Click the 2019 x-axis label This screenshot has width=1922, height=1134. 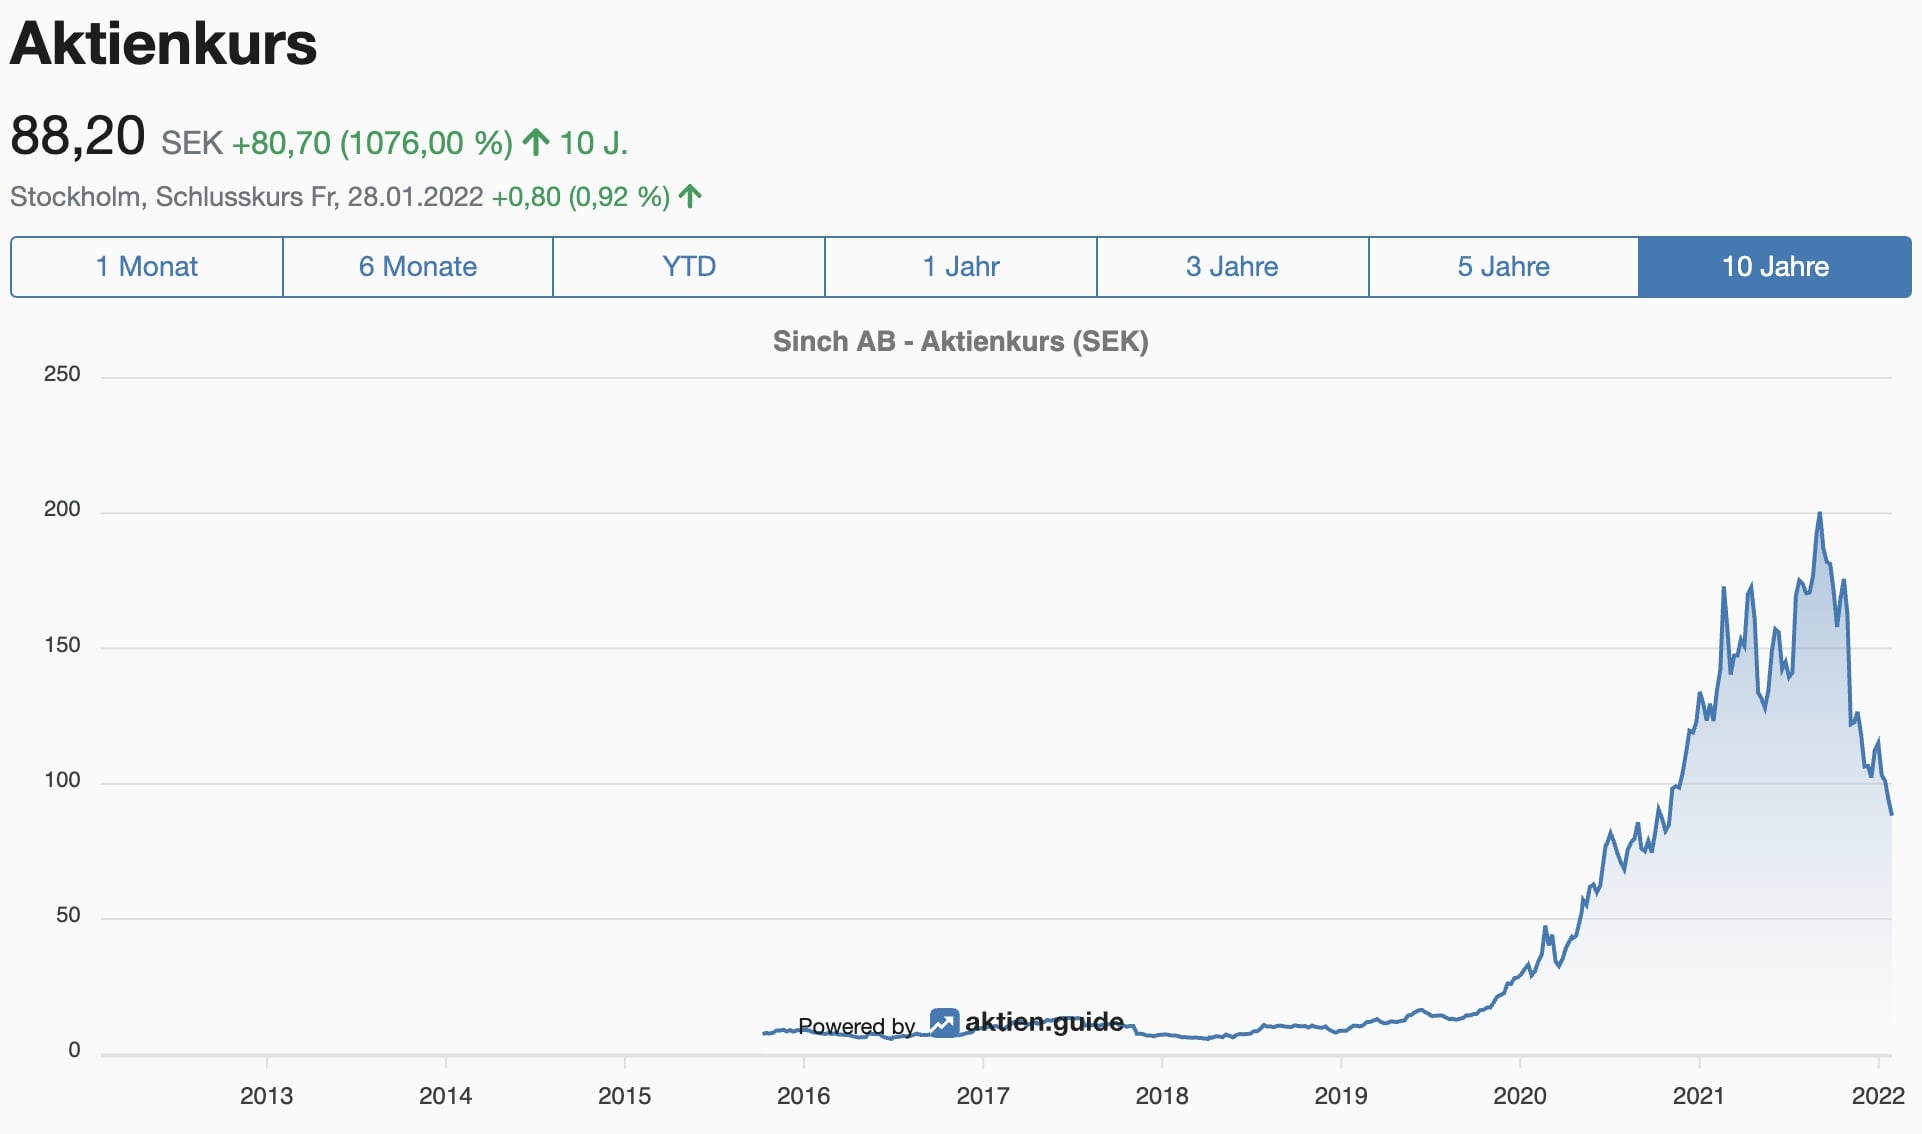point(1341,1096)
